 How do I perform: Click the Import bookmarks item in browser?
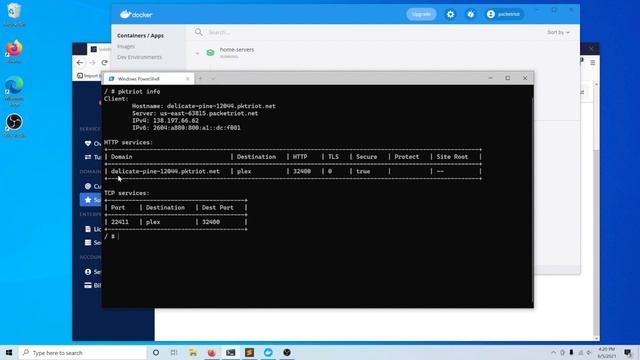(88, 76)
